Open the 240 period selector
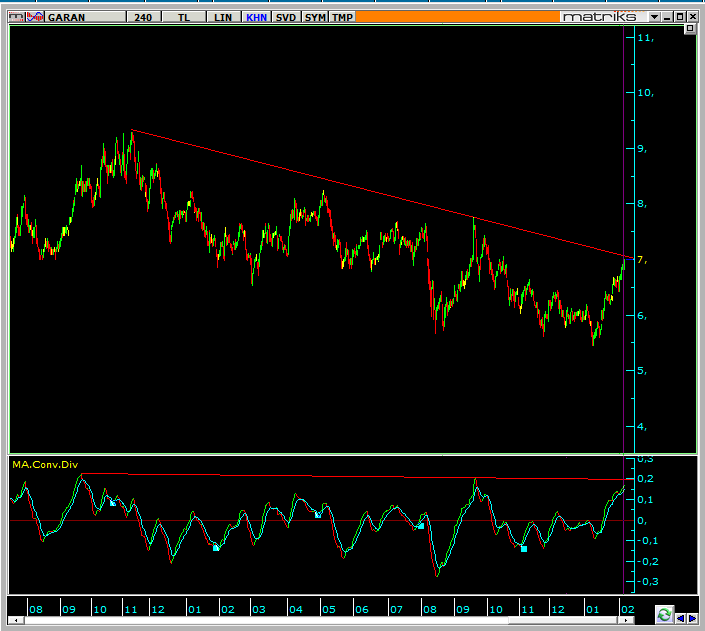This screenshot has height=631, width=705. tap(145, 17)
